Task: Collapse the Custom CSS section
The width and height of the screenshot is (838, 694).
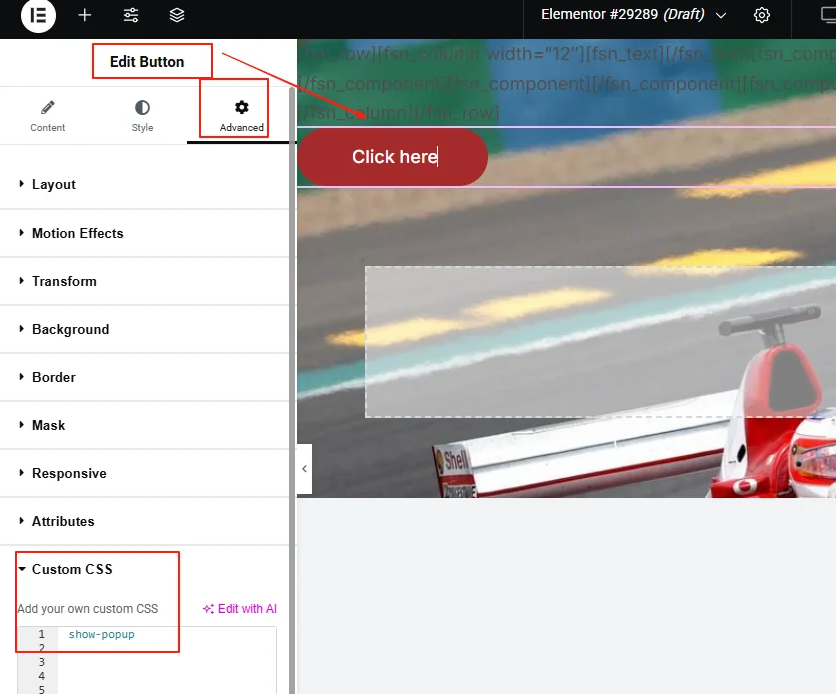Action: tap(72, 569)
